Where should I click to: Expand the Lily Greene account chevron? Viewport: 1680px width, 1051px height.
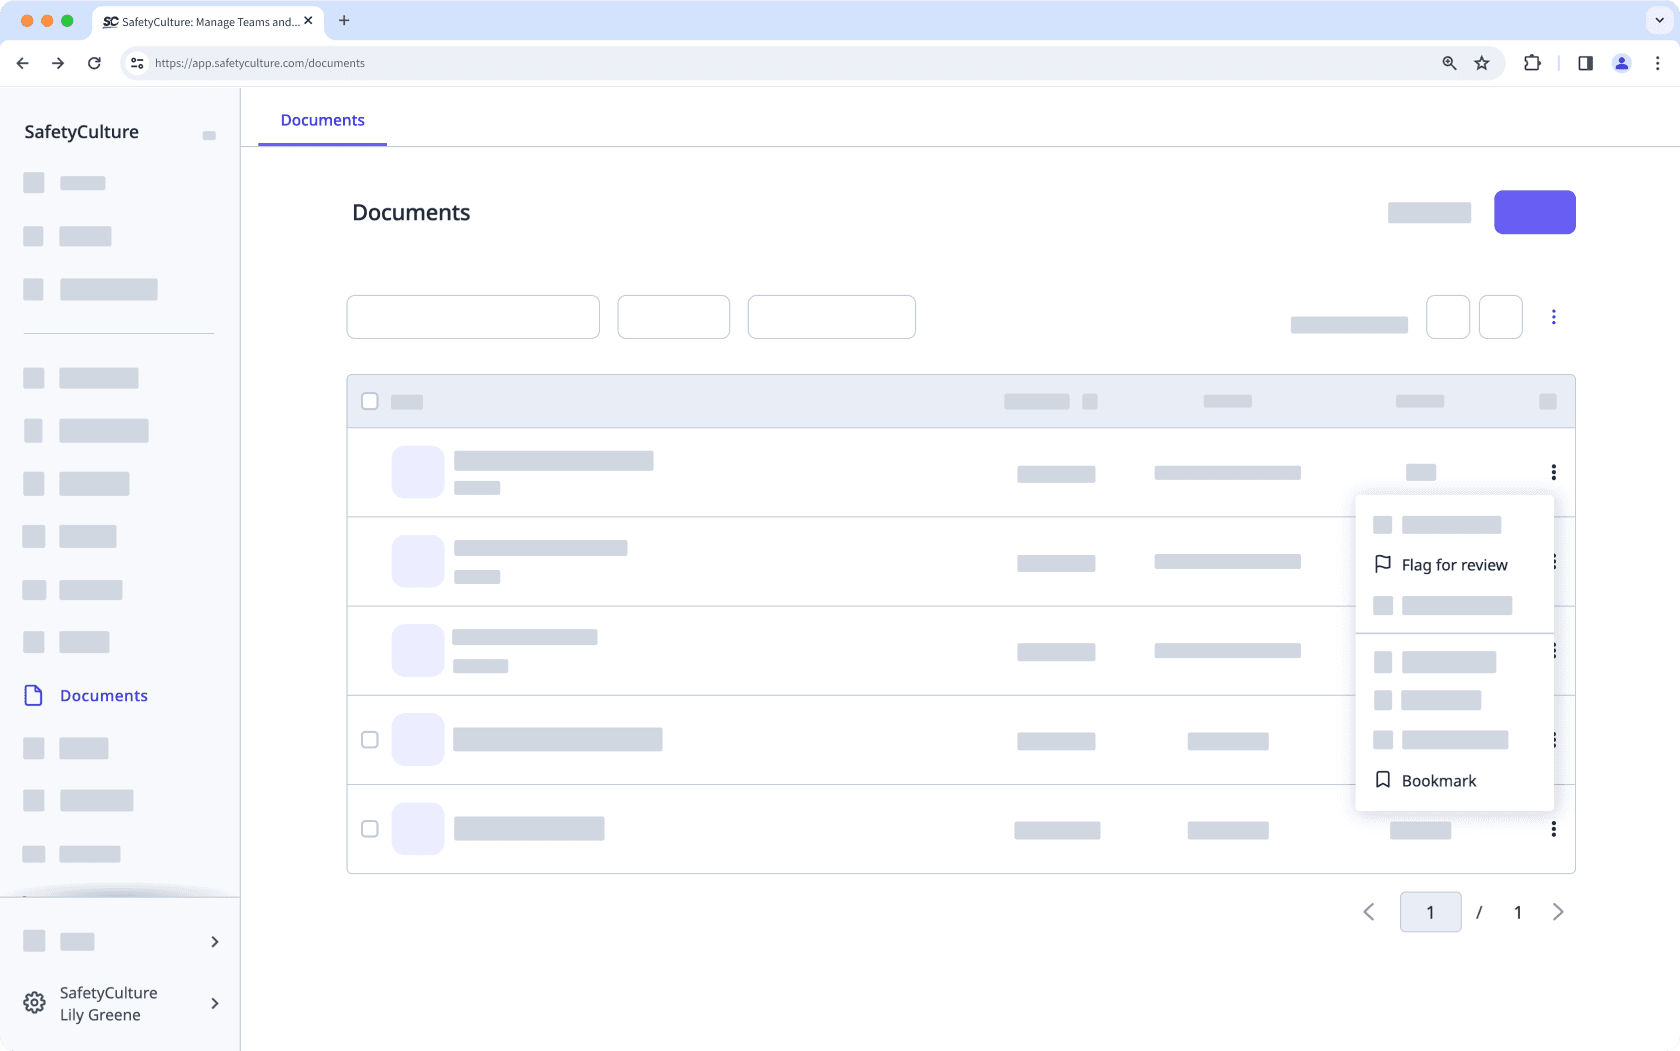pyautogui.click(x=215, y=1003)
